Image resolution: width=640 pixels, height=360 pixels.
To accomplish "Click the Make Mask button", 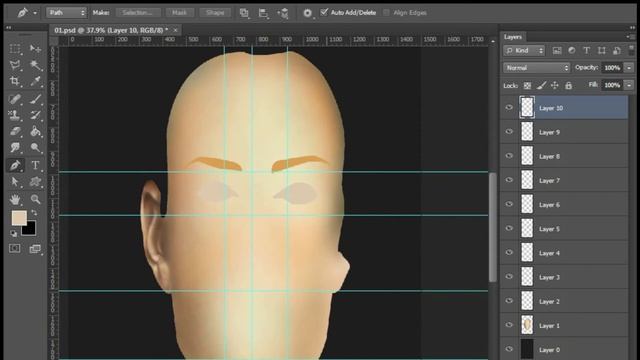I will pyautogui.click(x=179, y=13).
